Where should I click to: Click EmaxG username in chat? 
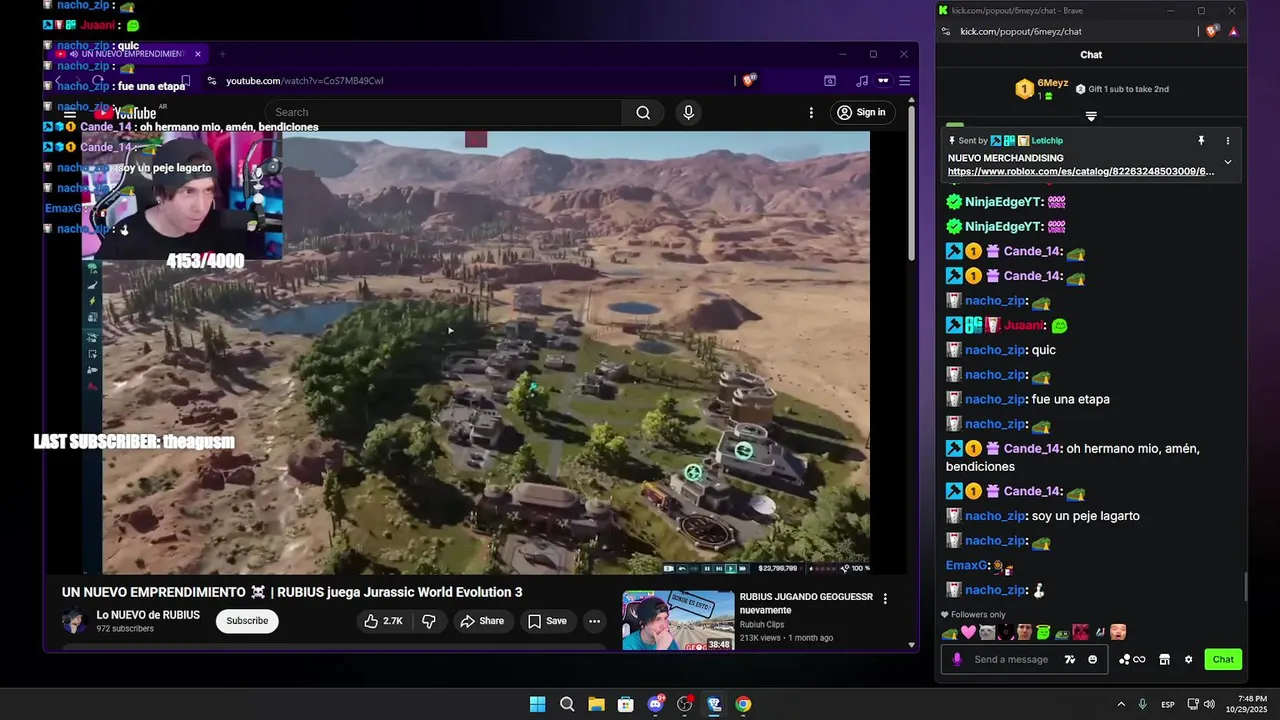pos(966,566)
